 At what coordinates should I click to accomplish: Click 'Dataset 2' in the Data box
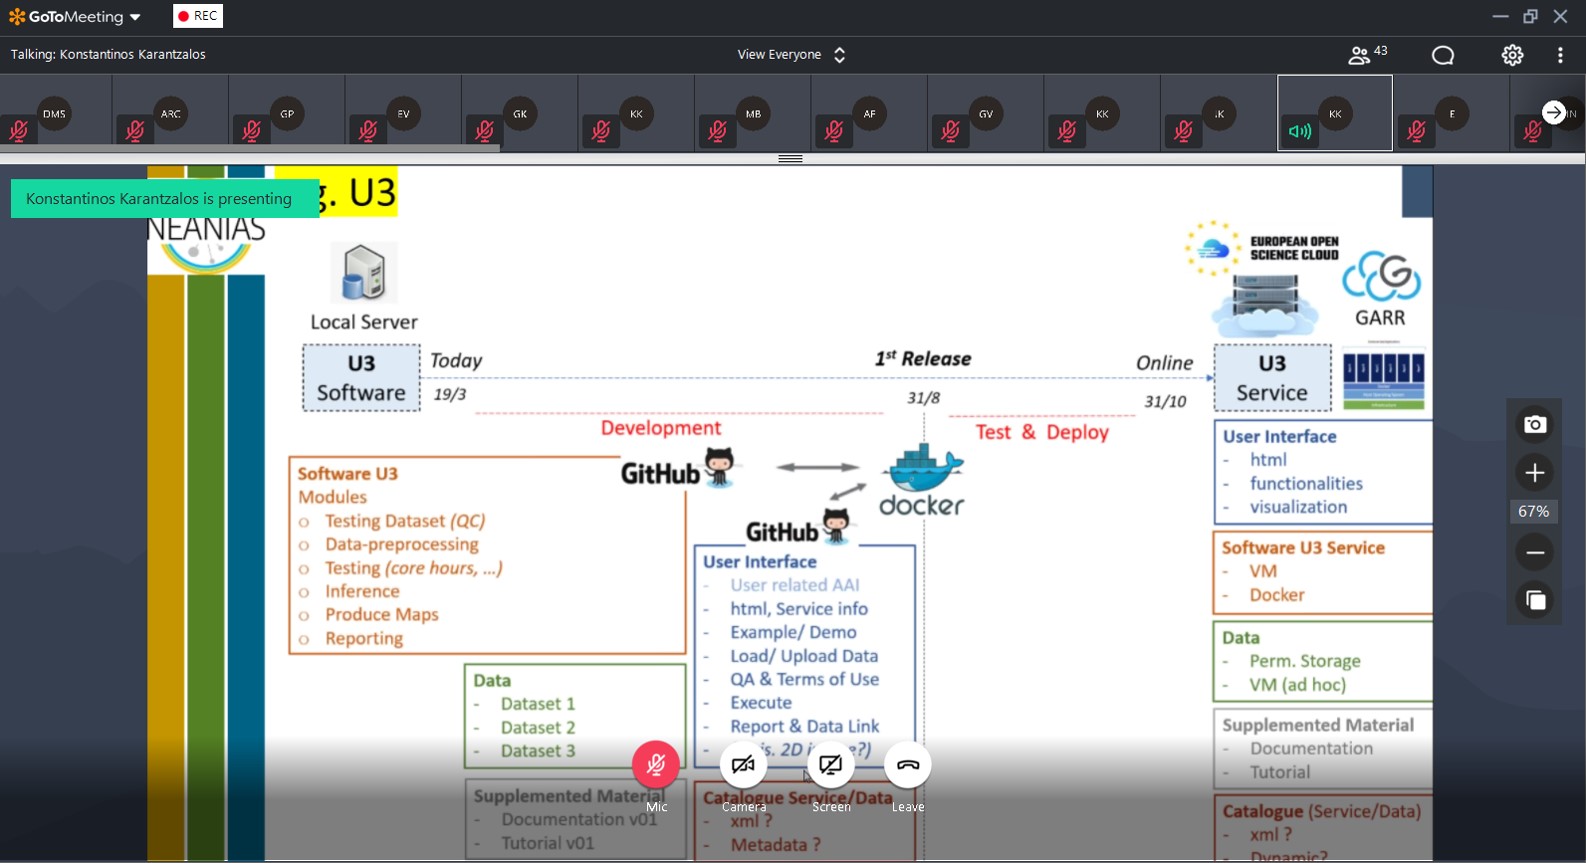click(x=538, y=727)
